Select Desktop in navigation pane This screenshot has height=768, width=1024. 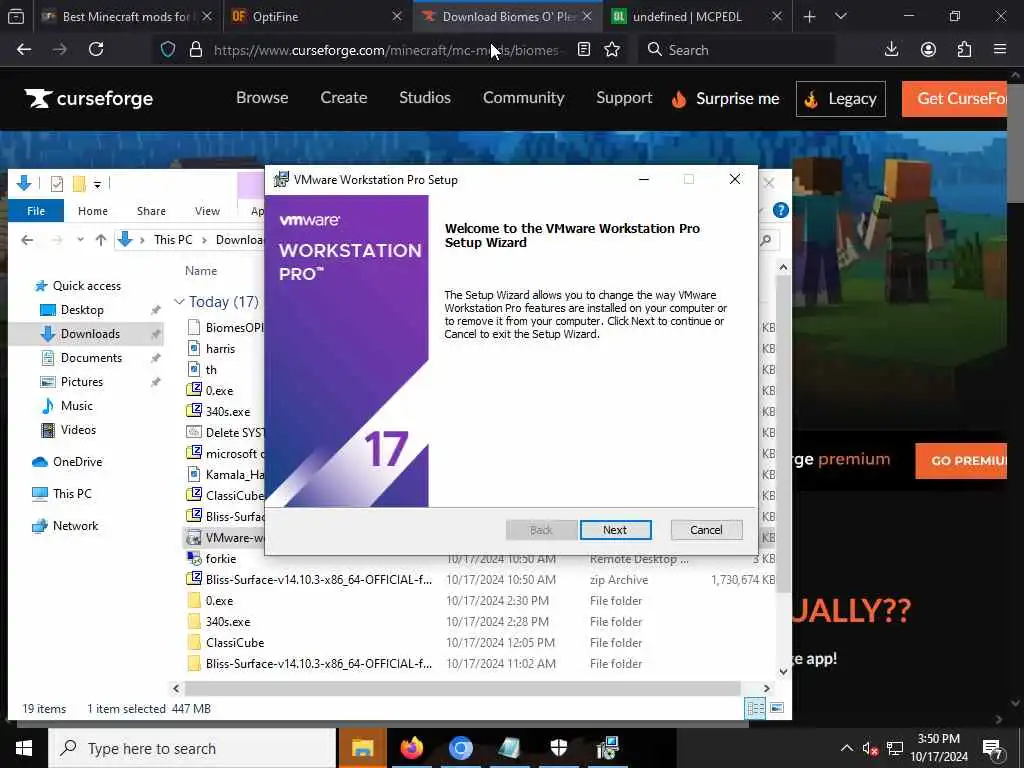click(82, 310)
